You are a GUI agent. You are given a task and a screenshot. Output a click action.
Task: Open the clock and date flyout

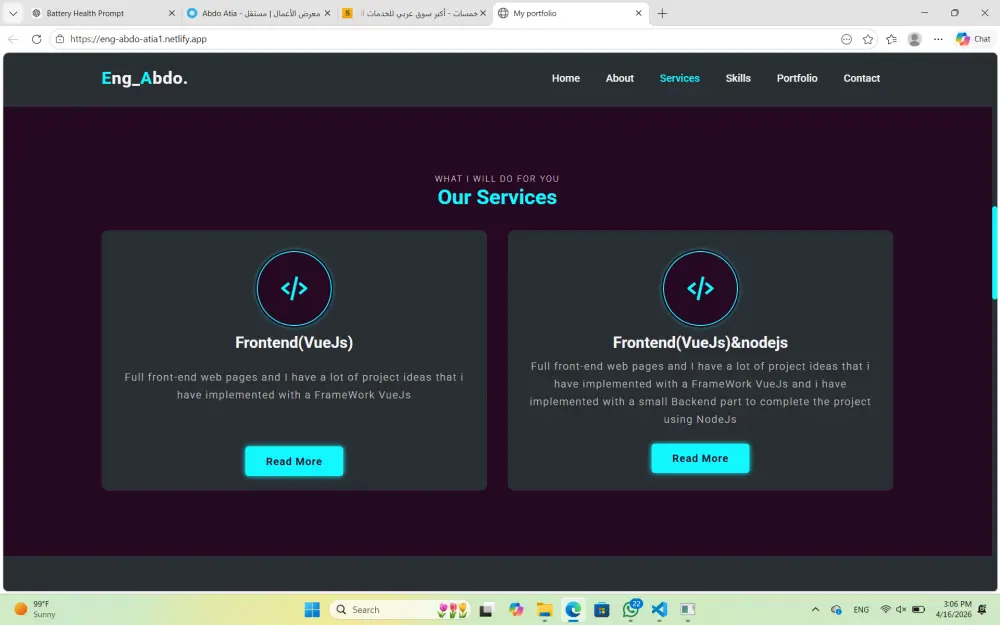[953, 609]
